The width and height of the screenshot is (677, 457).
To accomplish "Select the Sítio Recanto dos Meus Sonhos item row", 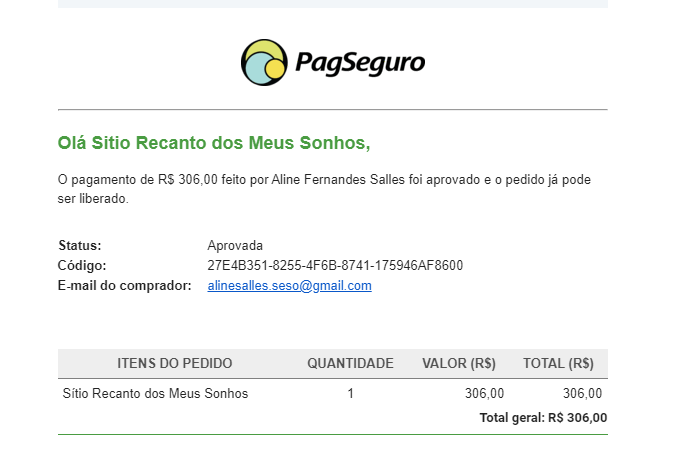I will click(155, 394).
